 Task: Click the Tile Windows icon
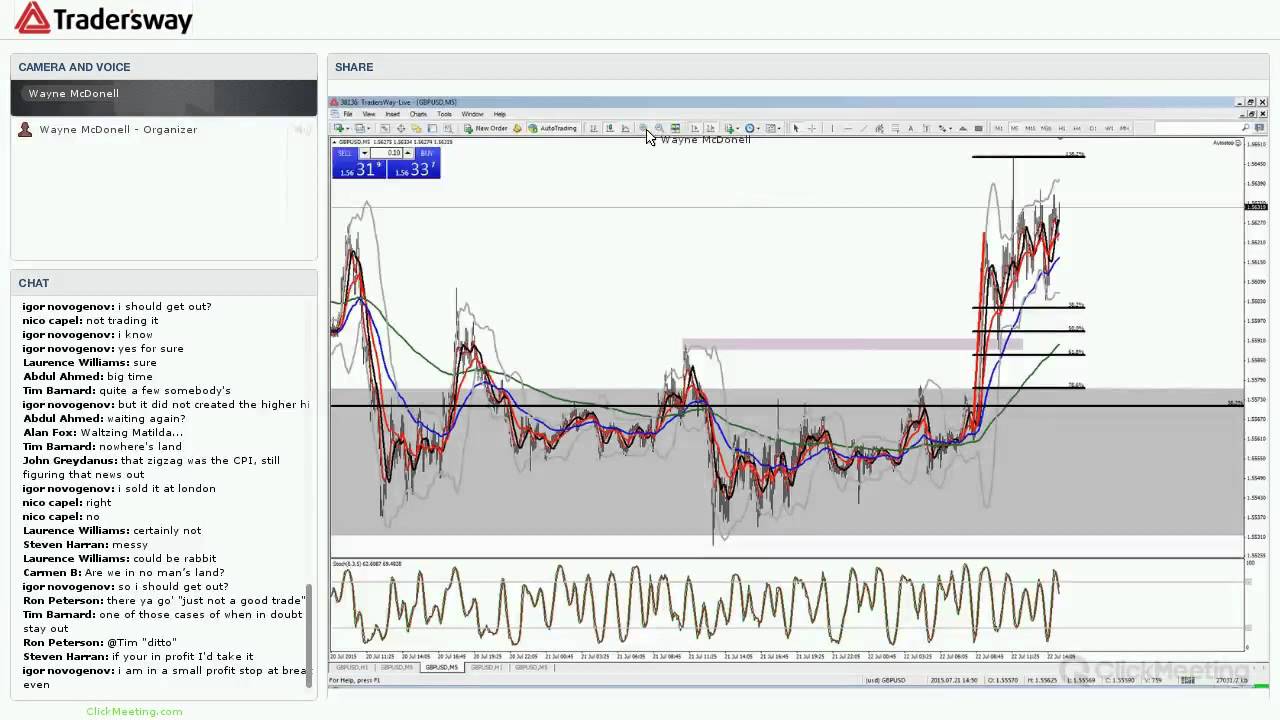pyautogui.click(x=676, y=128)
